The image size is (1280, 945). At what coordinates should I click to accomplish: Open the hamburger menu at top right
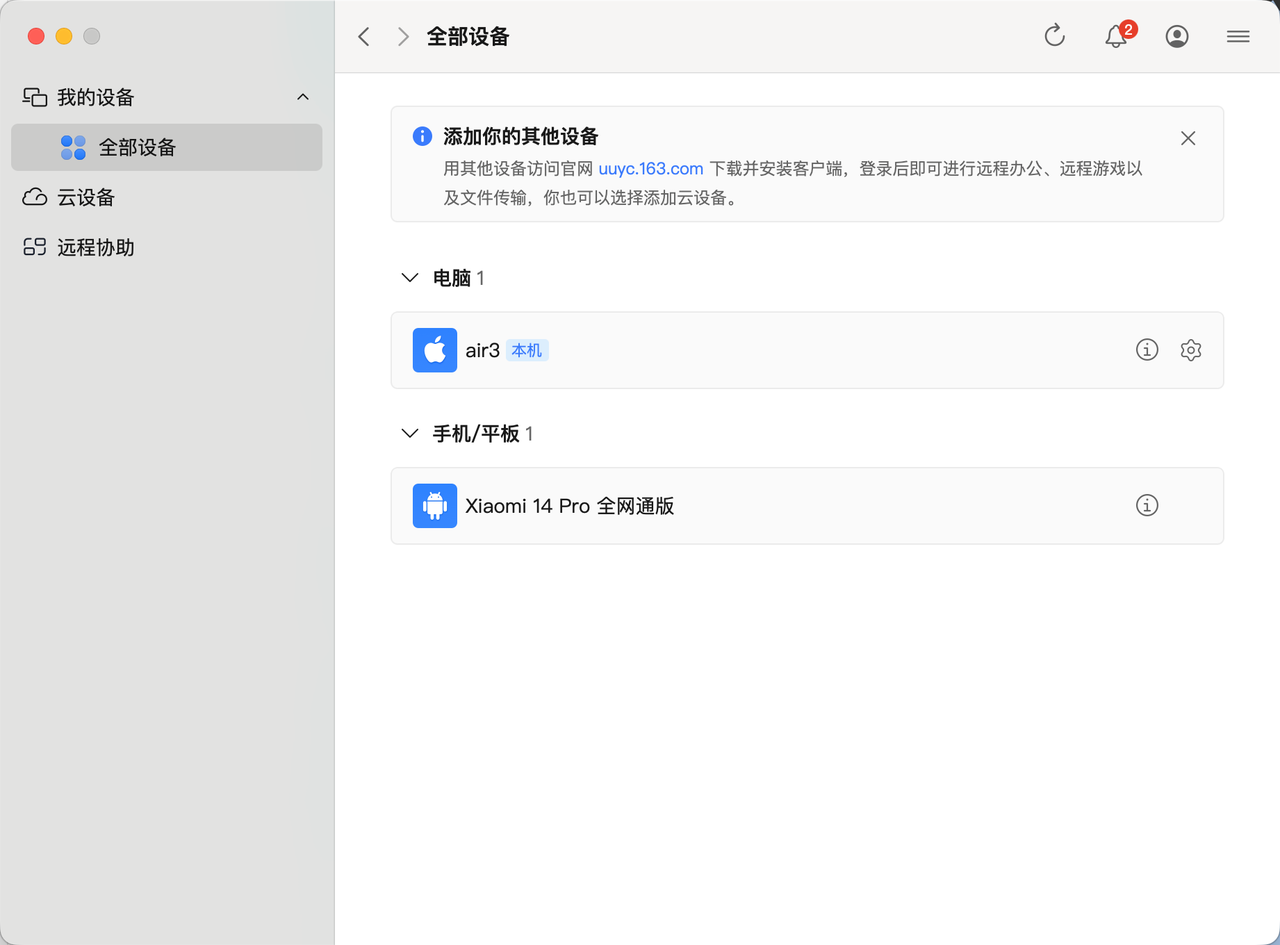click(x=1238, y=36)
